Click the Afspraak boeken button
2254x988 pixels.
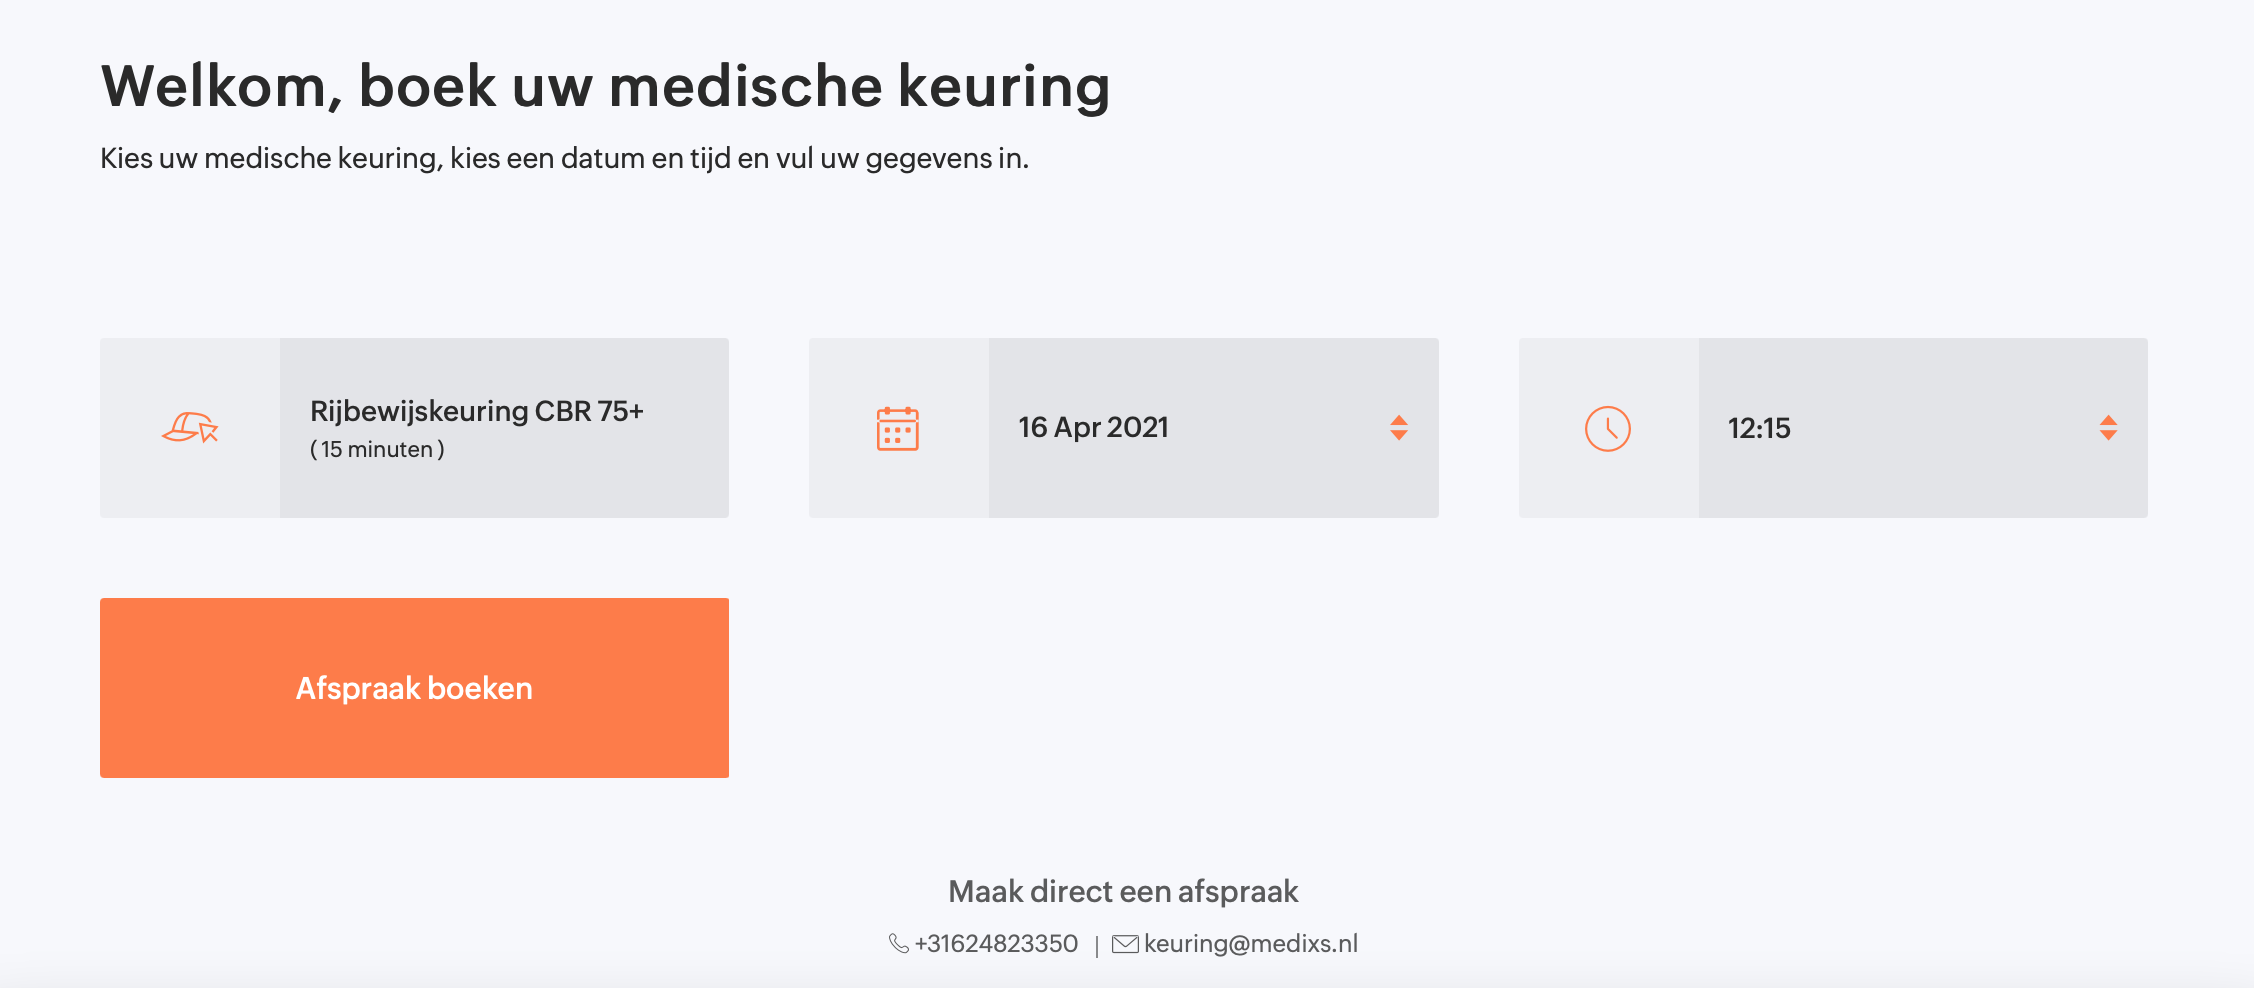pyautogui.click(x=414, y=688)
